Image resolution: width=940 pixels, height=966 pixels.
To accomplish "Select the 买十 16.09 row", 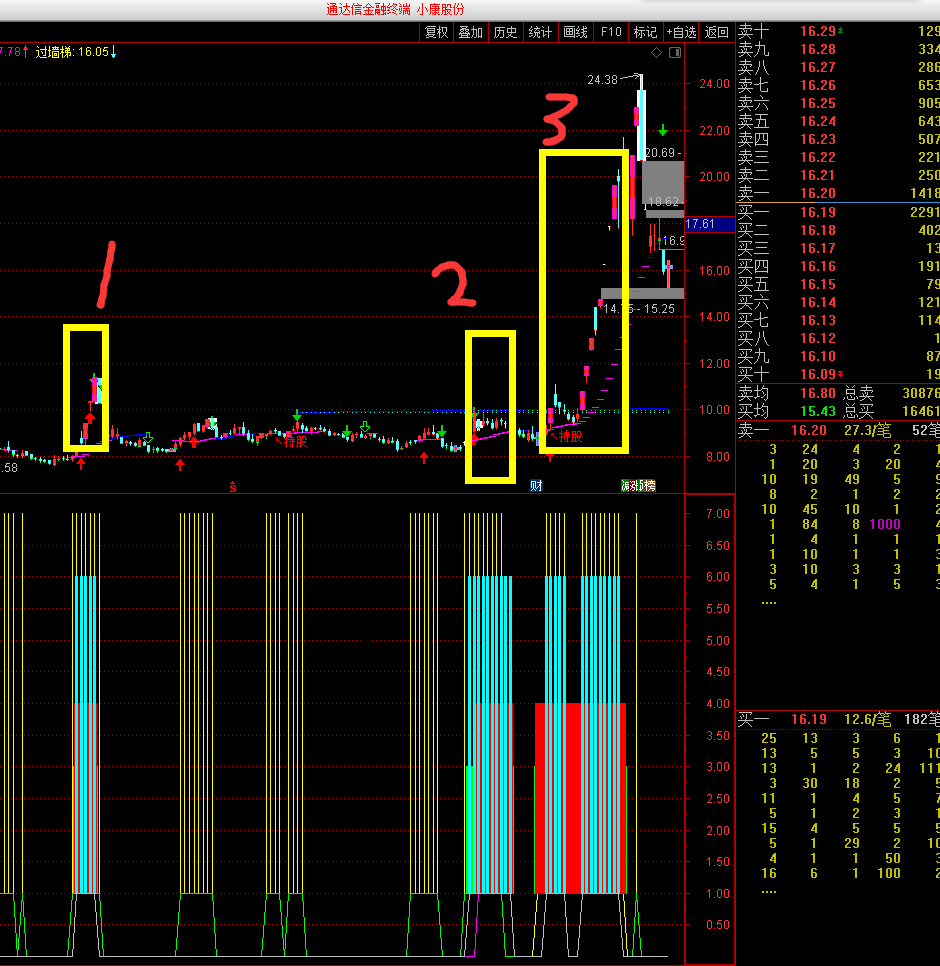I will (838, 374).
